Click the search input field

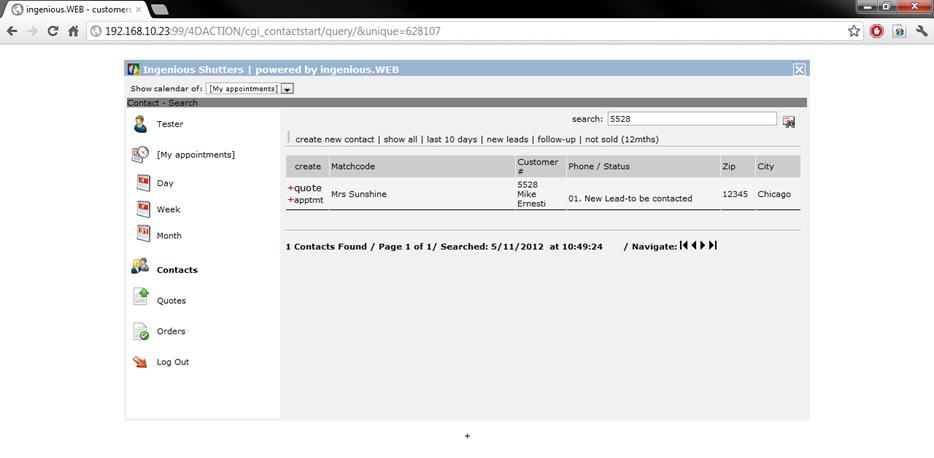point(691,119)
